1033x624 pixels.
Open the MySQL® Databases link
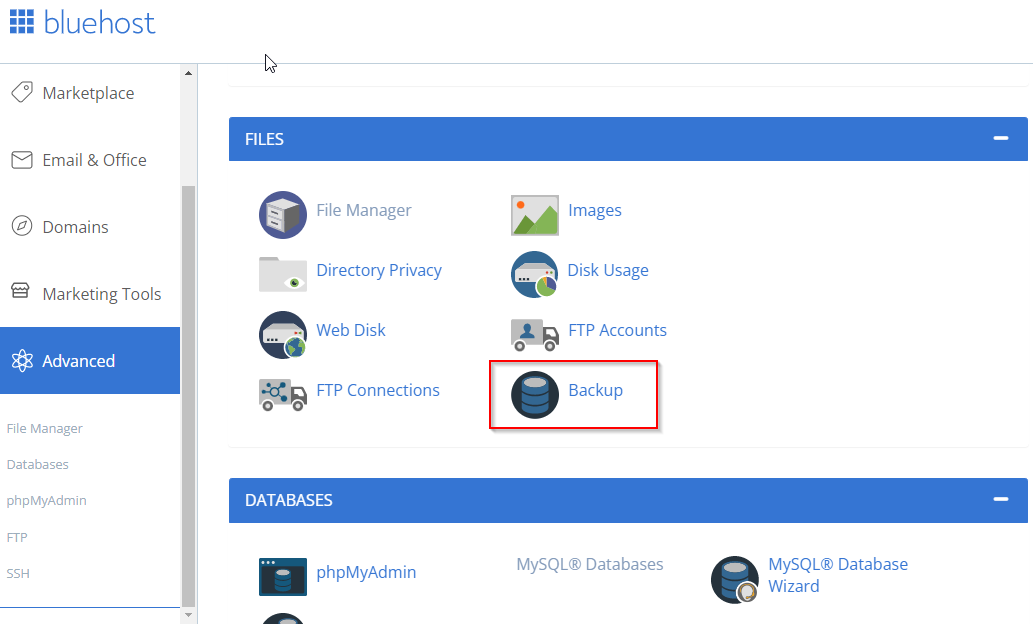tap(590, 564)
